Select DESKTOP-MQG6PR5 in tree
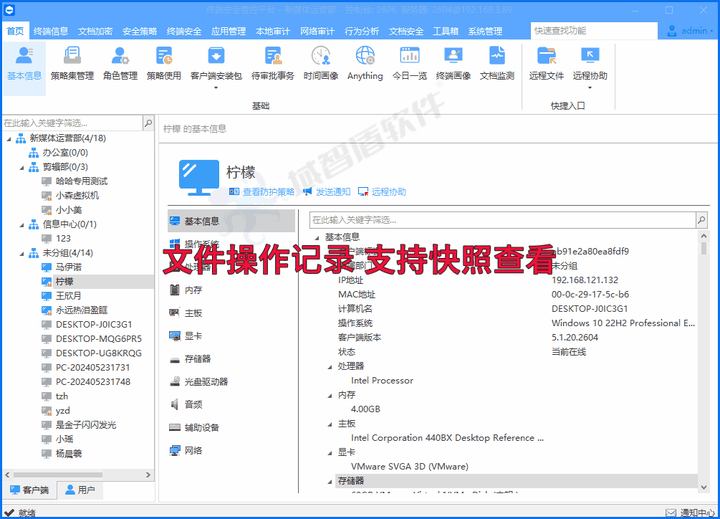This screenshot has width=720, height=519. (x=99, y=339)
